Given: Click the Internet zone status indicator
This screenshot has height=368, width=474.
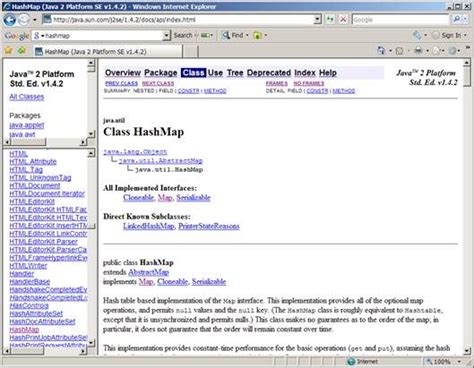Looking at the screenshot, I should [x=363, y=361].
